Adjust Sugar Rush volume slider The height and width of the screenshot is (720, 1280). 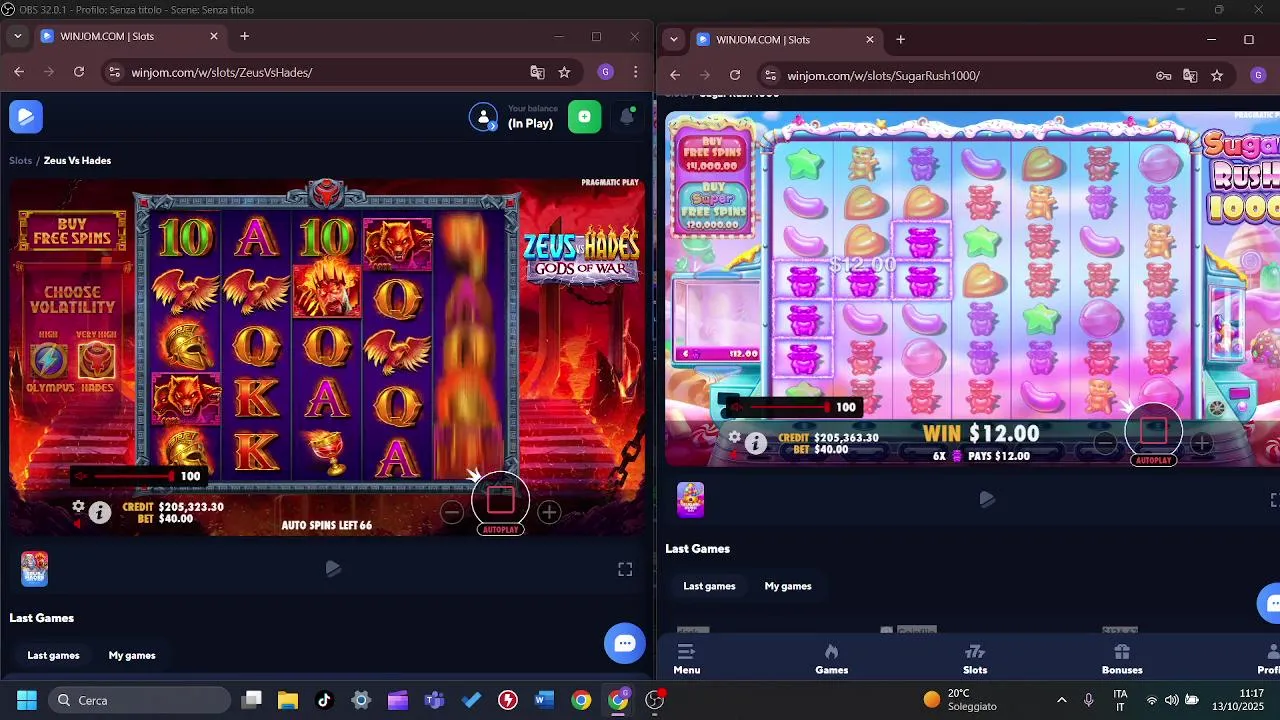tap(788, 407)
